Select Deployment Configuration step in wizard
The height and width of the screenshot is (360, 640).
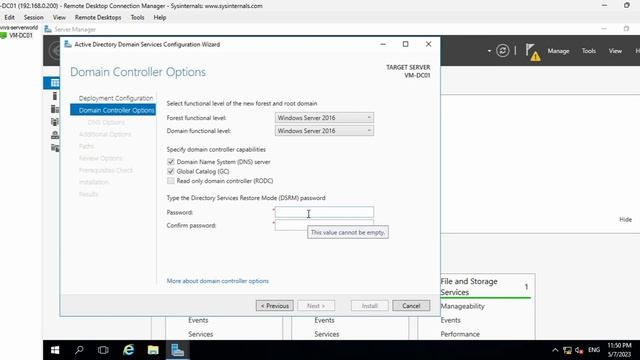(116, 98)
